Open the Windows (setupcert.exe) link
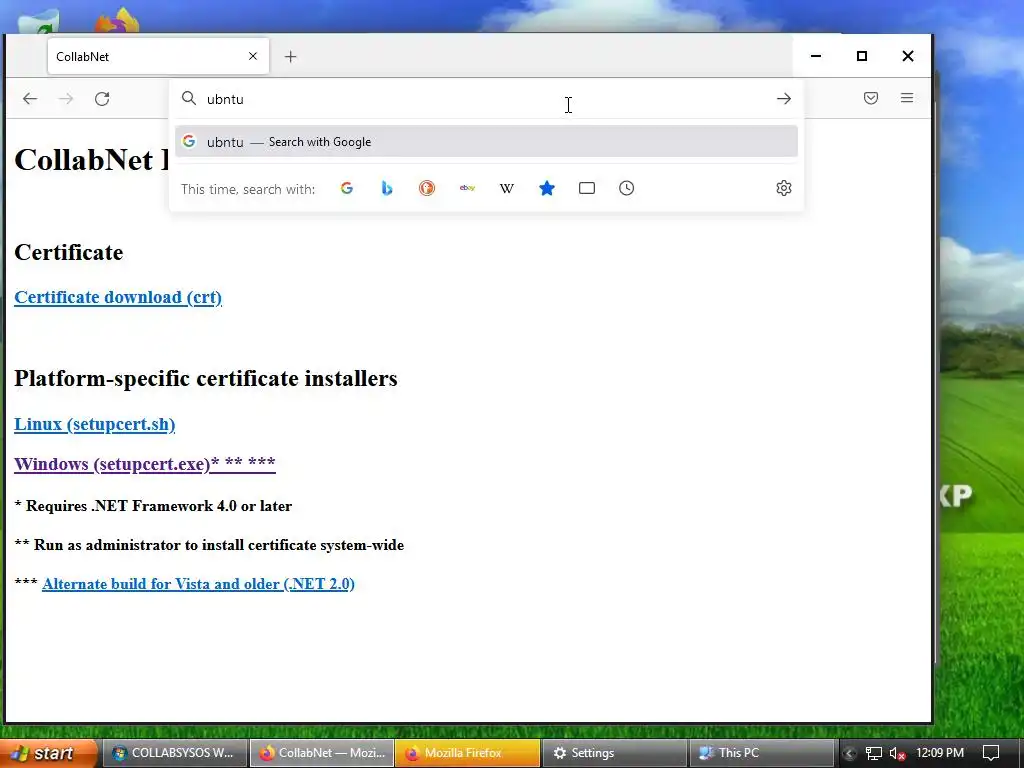 [145, 464]
